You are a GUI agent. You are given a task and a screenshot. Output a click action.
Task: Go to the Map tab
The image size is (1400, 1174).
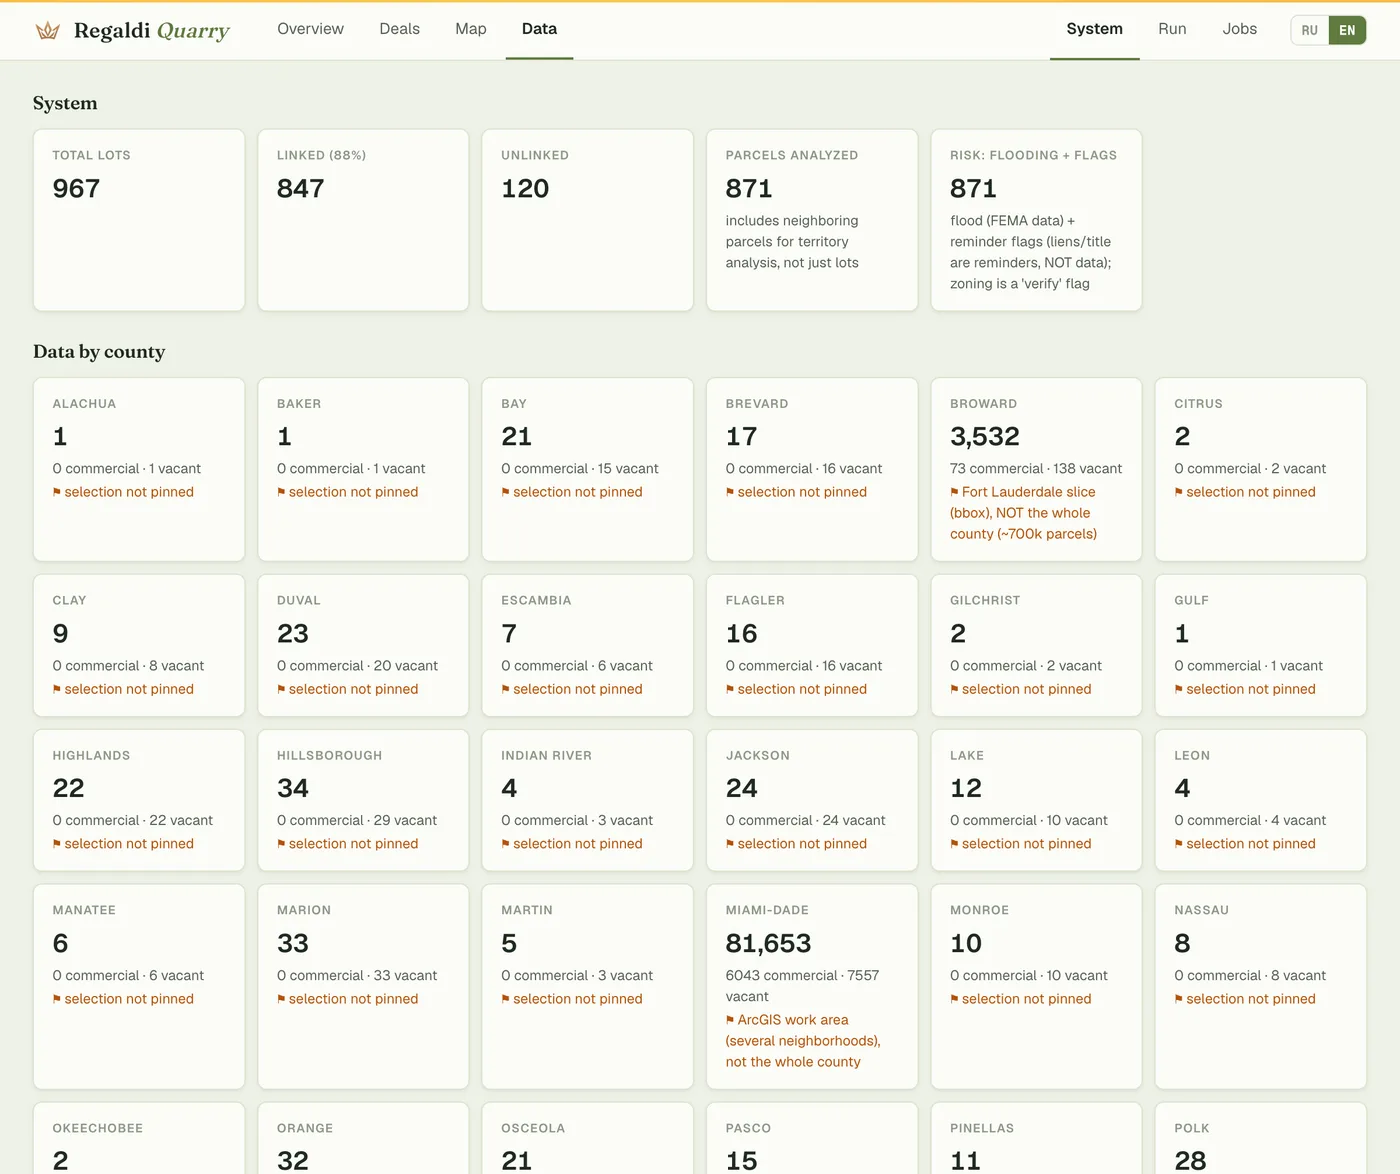coord(470,29)
